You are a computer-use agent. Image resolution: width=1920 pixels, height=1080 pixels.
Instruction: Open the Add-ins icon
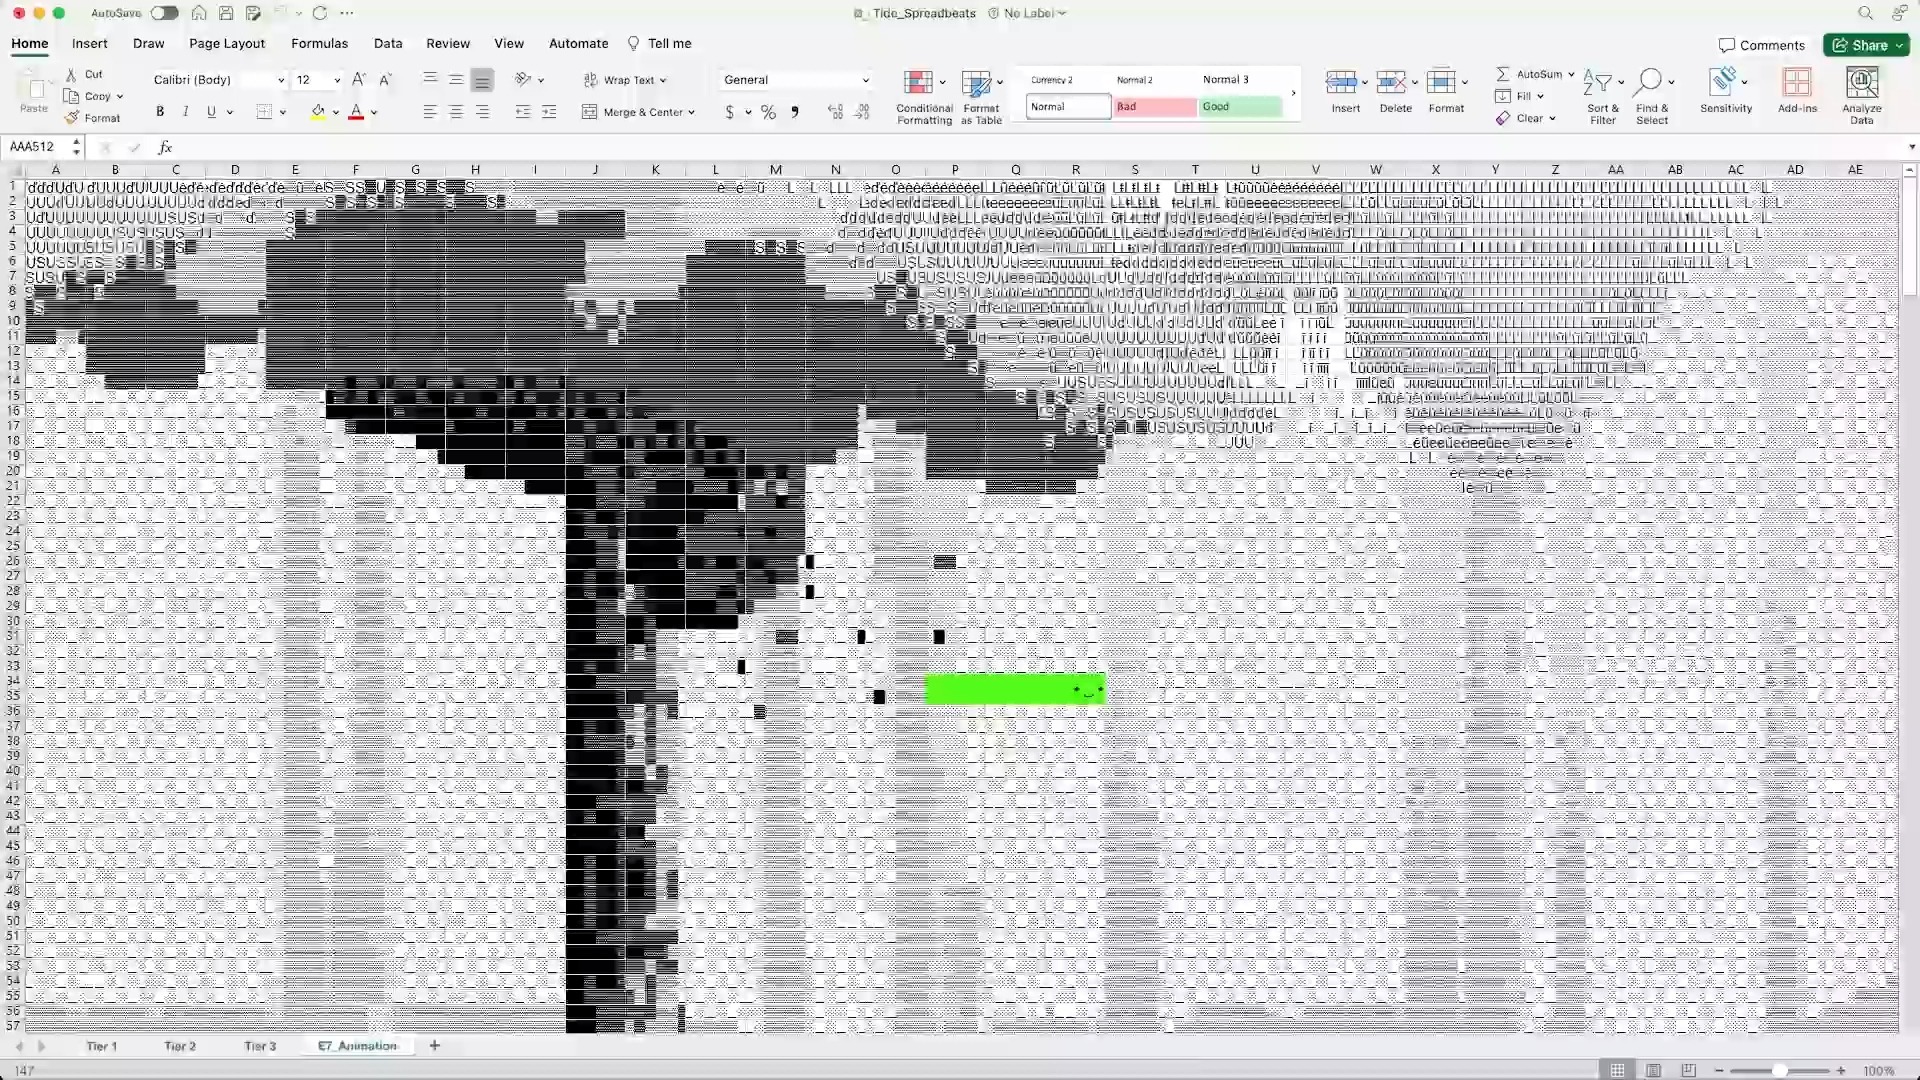1797,83
